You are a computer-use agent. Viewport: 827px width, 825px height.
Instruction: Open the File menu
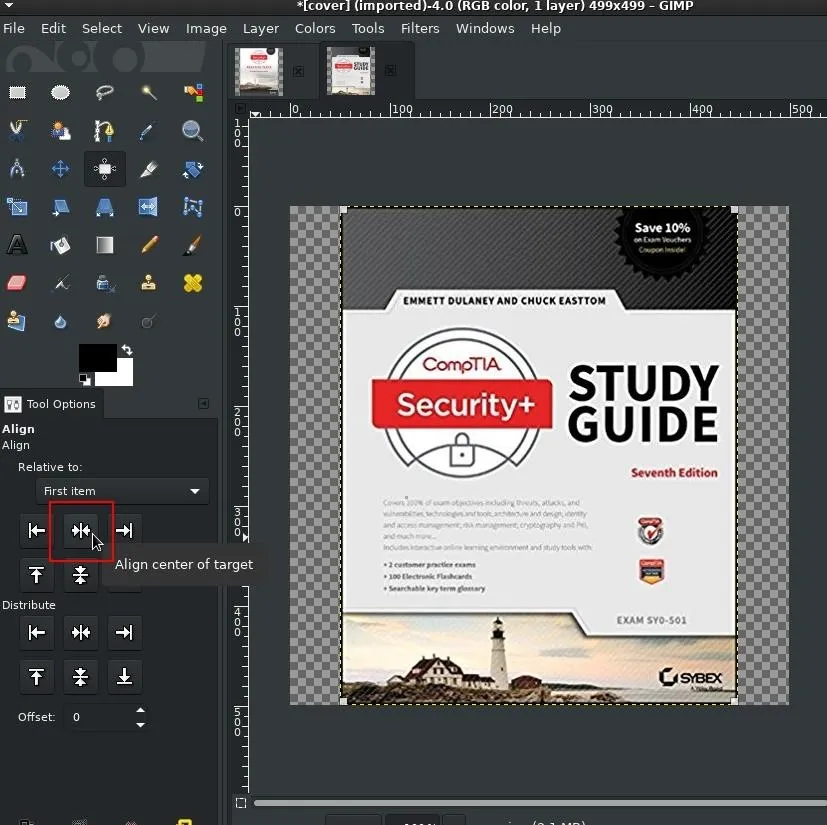[14, 28]
